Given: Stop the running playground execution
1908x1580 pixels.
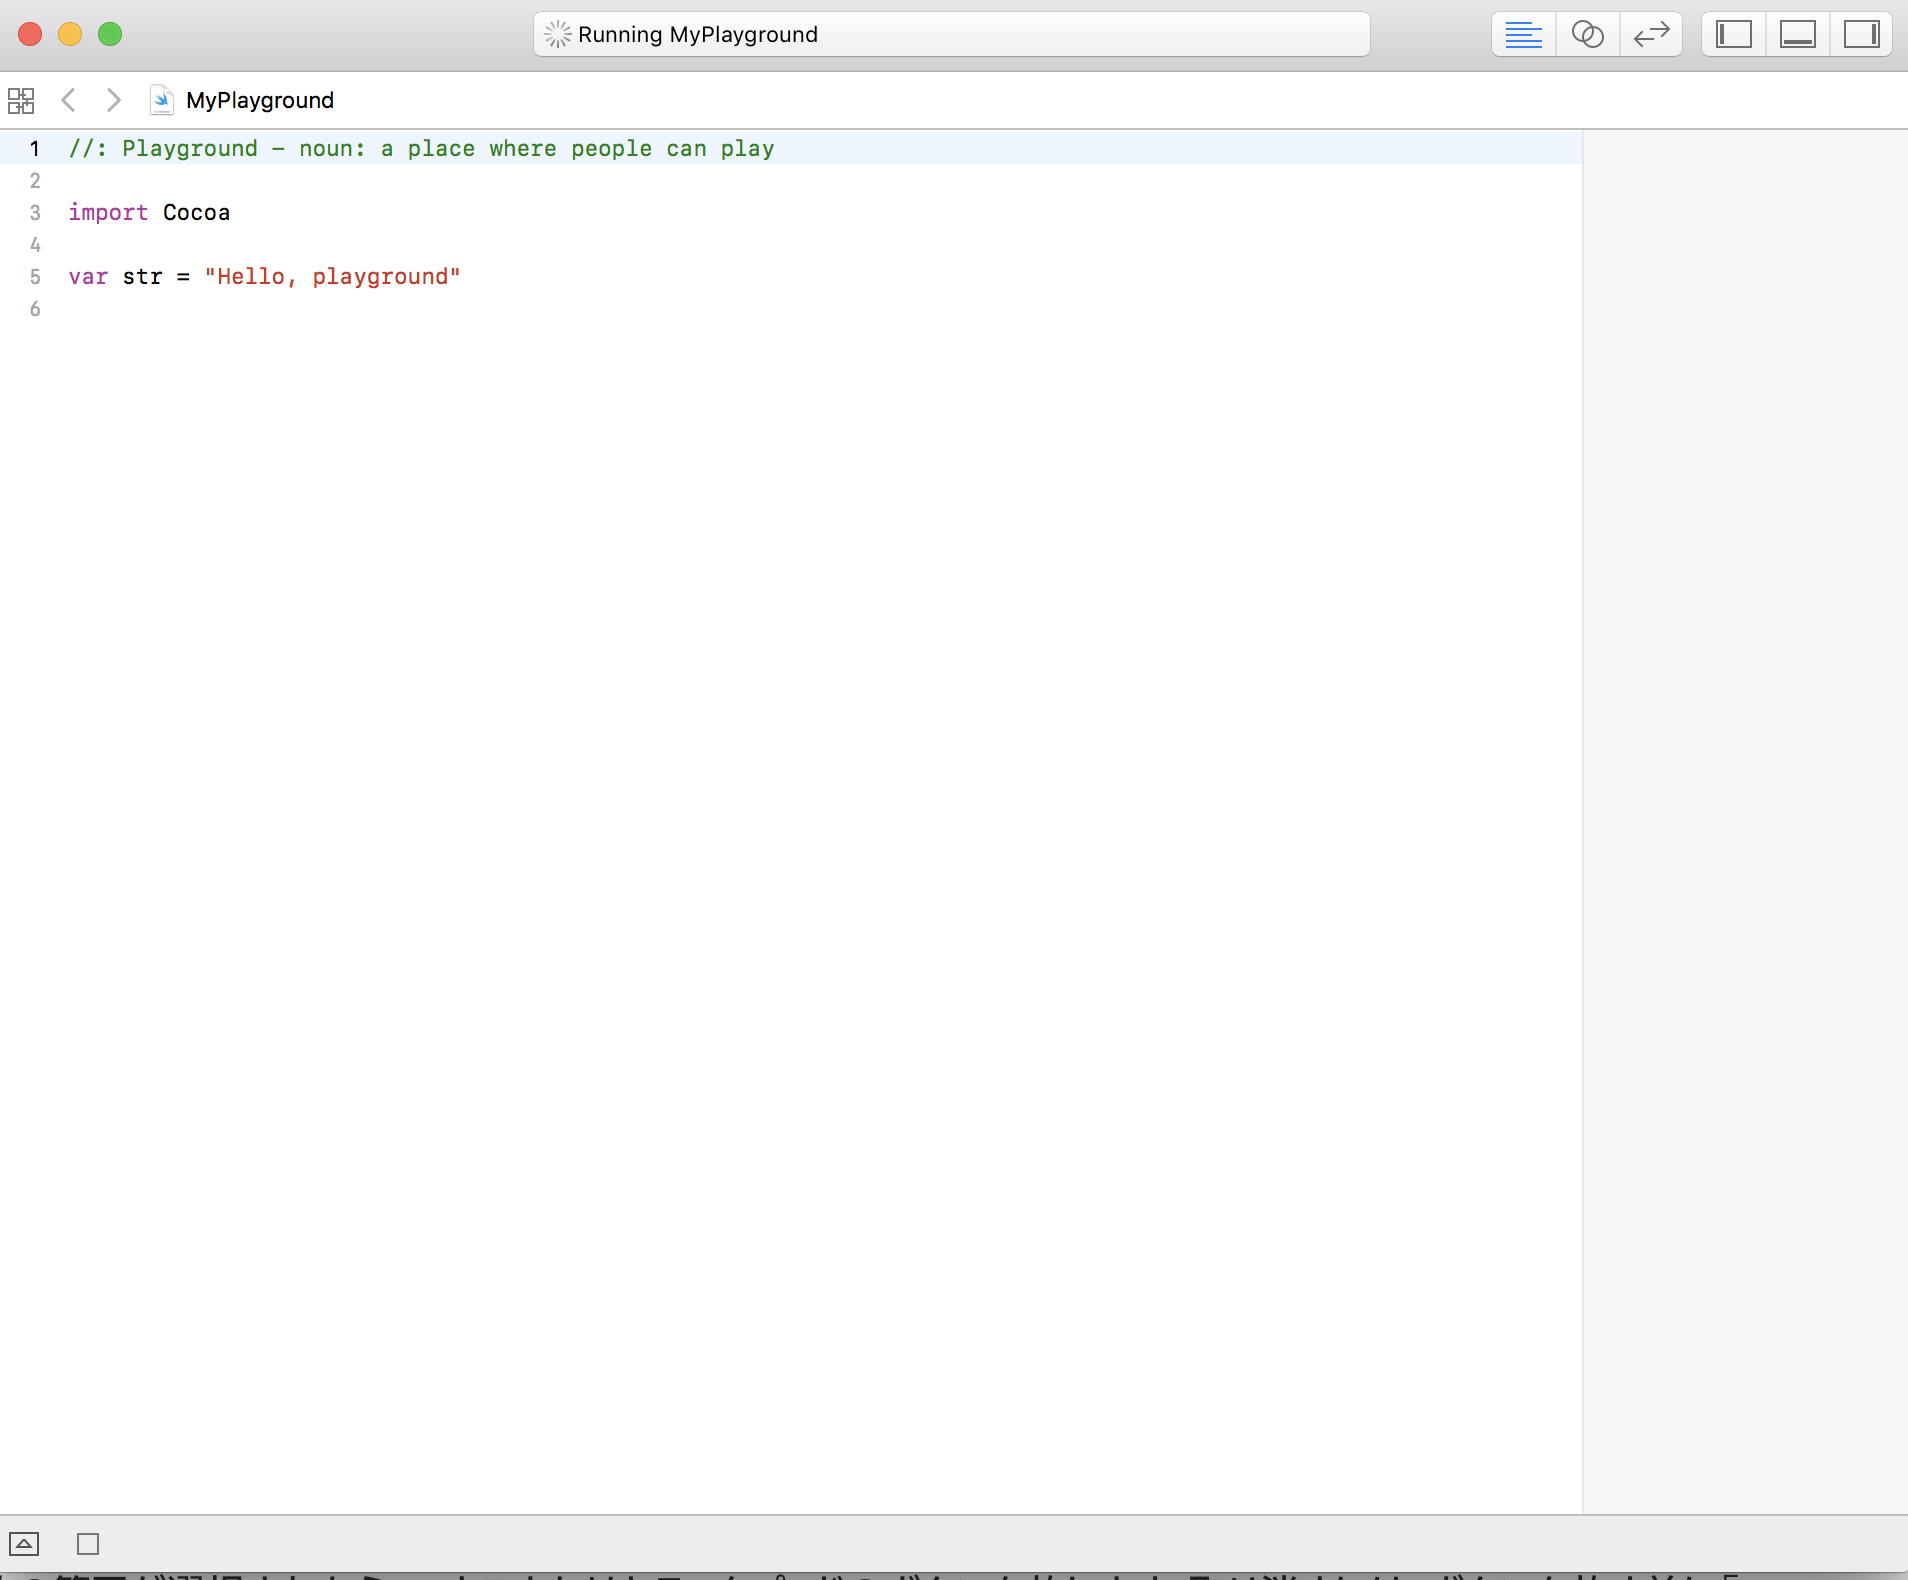Looking at the screenshot, I should click(x=88, y=1544).
